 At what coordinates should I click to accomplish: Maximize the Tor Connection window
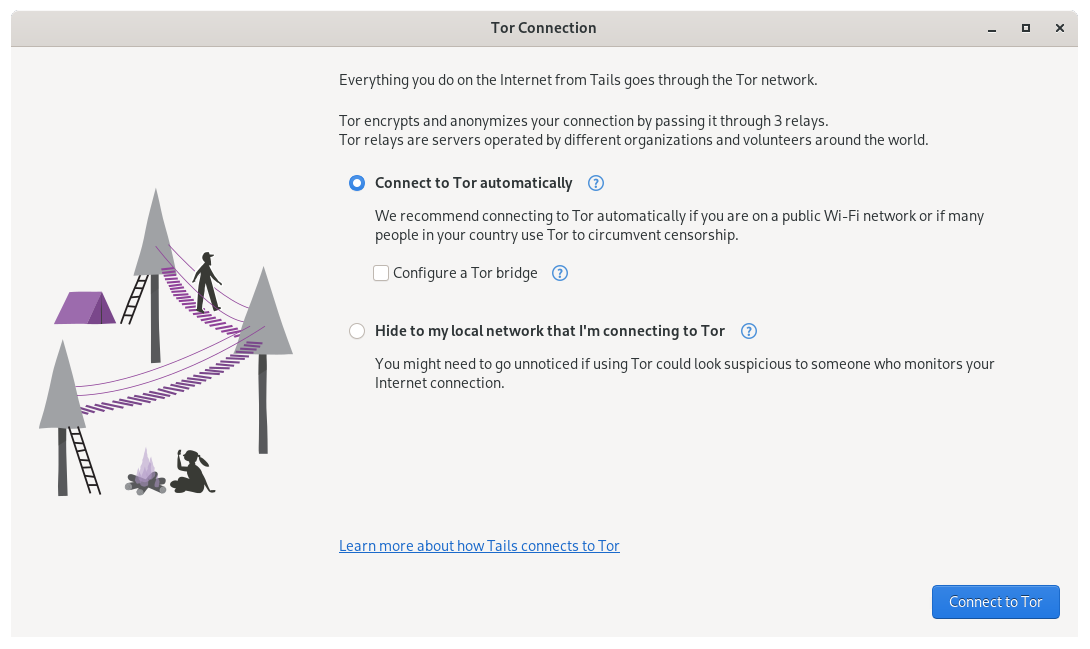coord(1025,28)
